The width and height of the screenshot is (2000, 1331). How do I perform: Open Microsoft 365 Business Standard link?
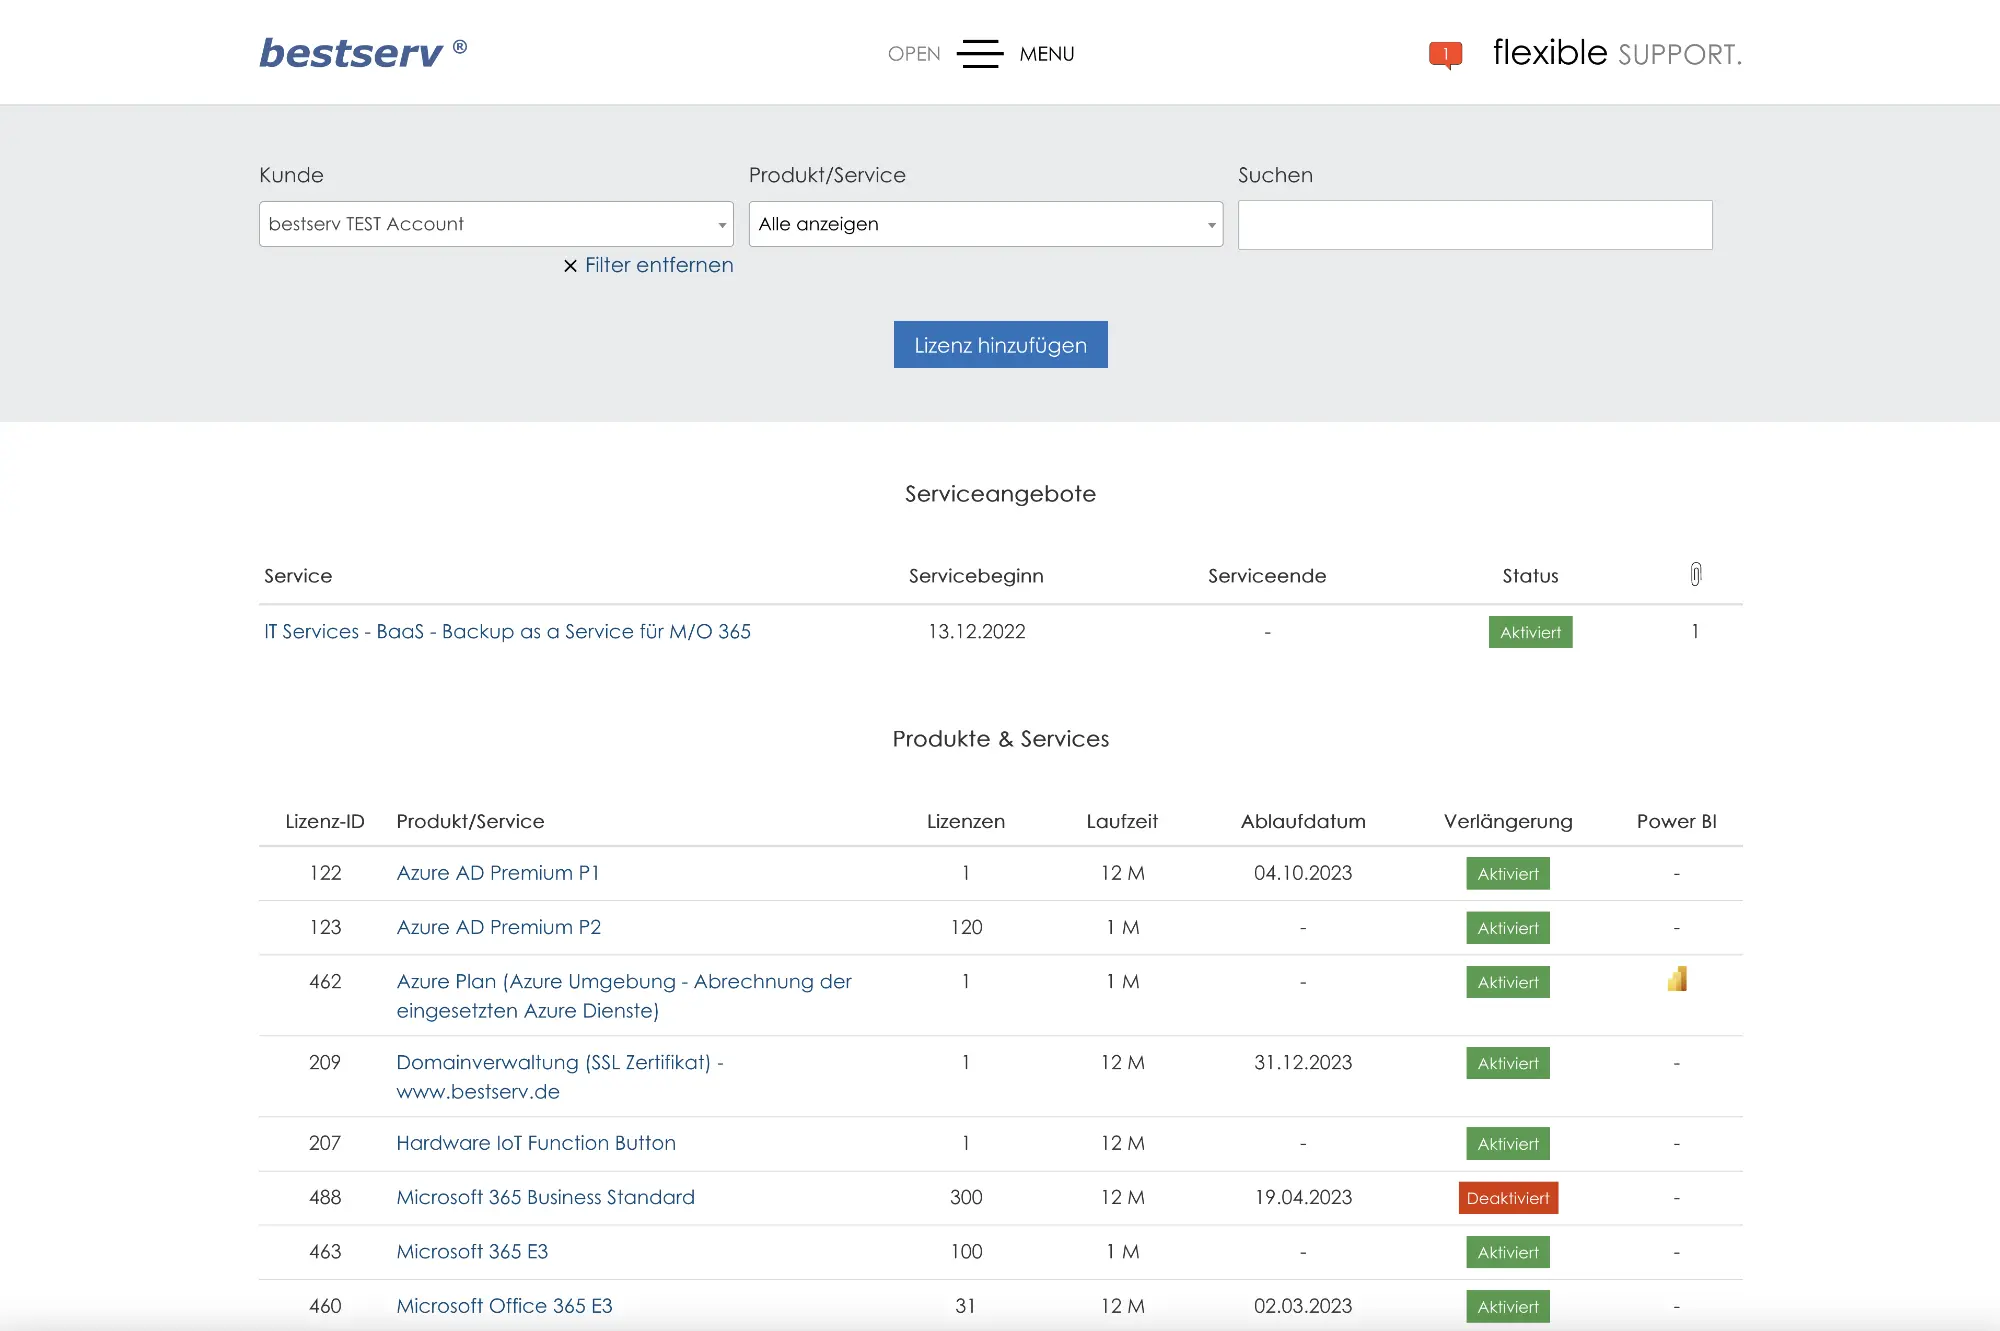coord(545,1197)
